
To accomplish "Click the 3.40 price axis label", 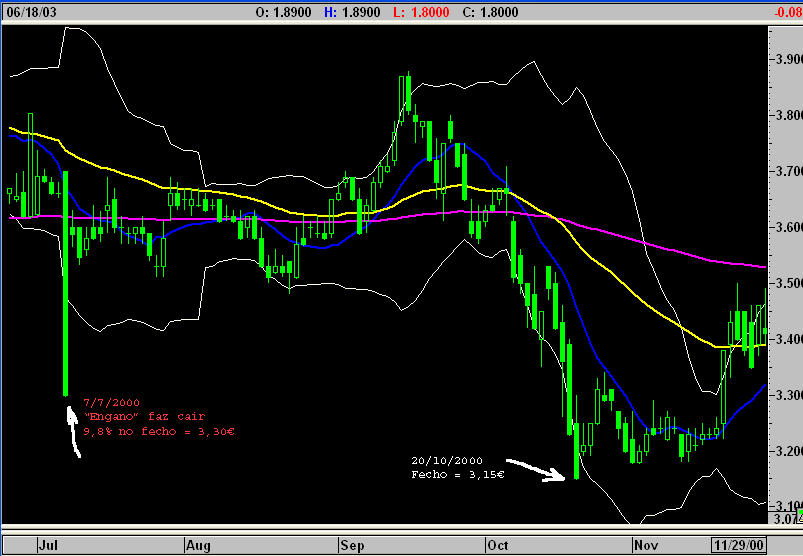I will [789, 339].
